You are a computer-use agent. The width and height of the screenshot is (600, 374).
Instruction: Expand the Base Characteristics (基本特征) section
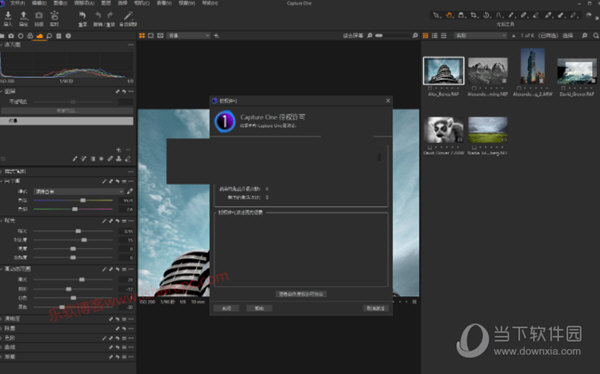(2, 171)
